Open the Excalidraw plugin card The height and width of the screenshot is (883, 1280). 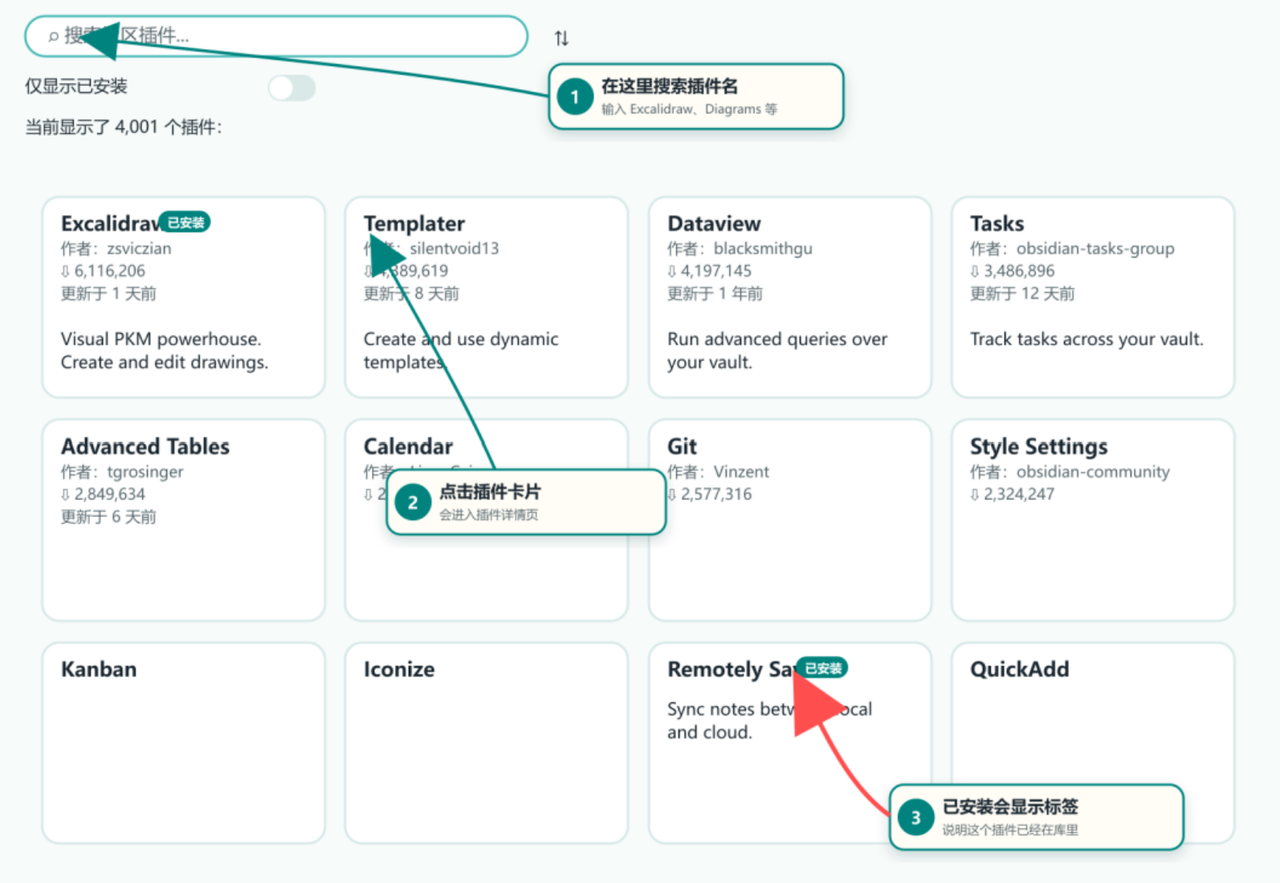[184, 297]
